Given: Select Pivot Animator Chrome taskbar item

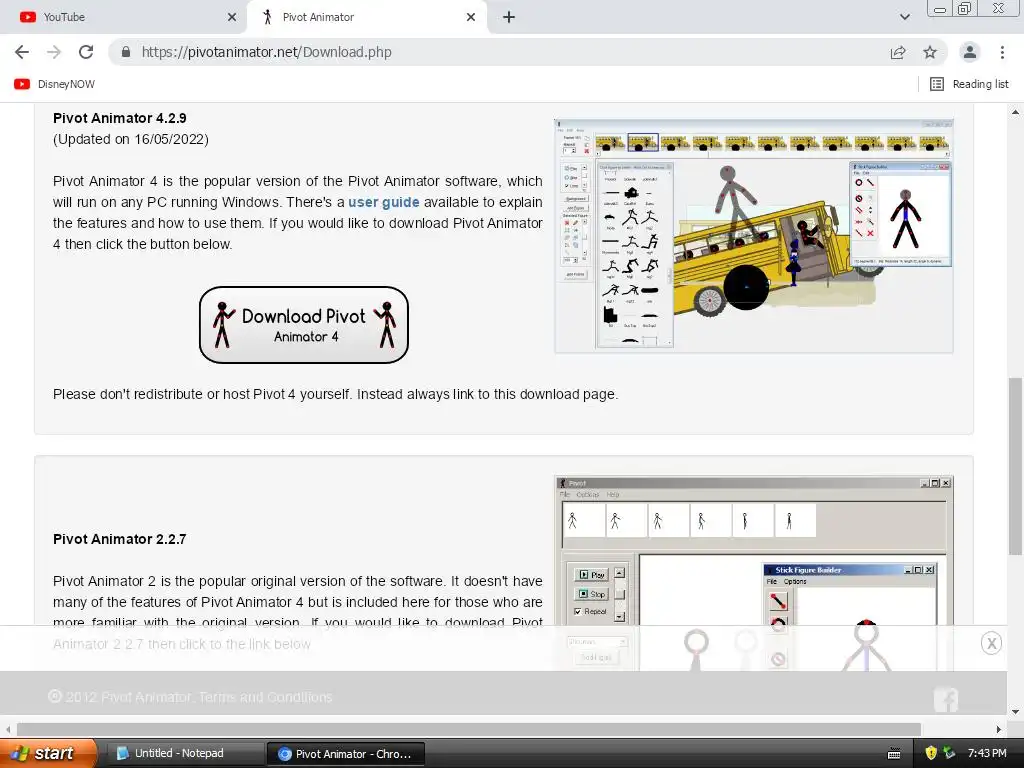Looking at the screenshot, I should tap(345, 754).
